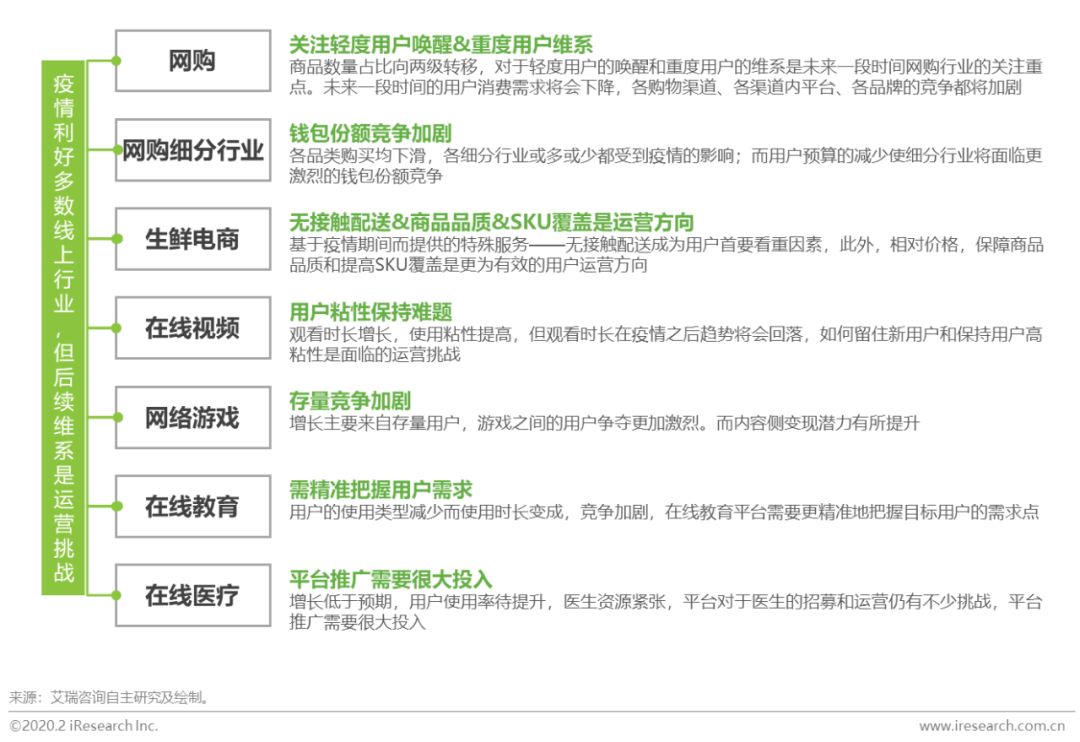This screenshot has height=742, width=1080.
Task: Open the www.iresearch.com.cn link
Action: [991, 725]
